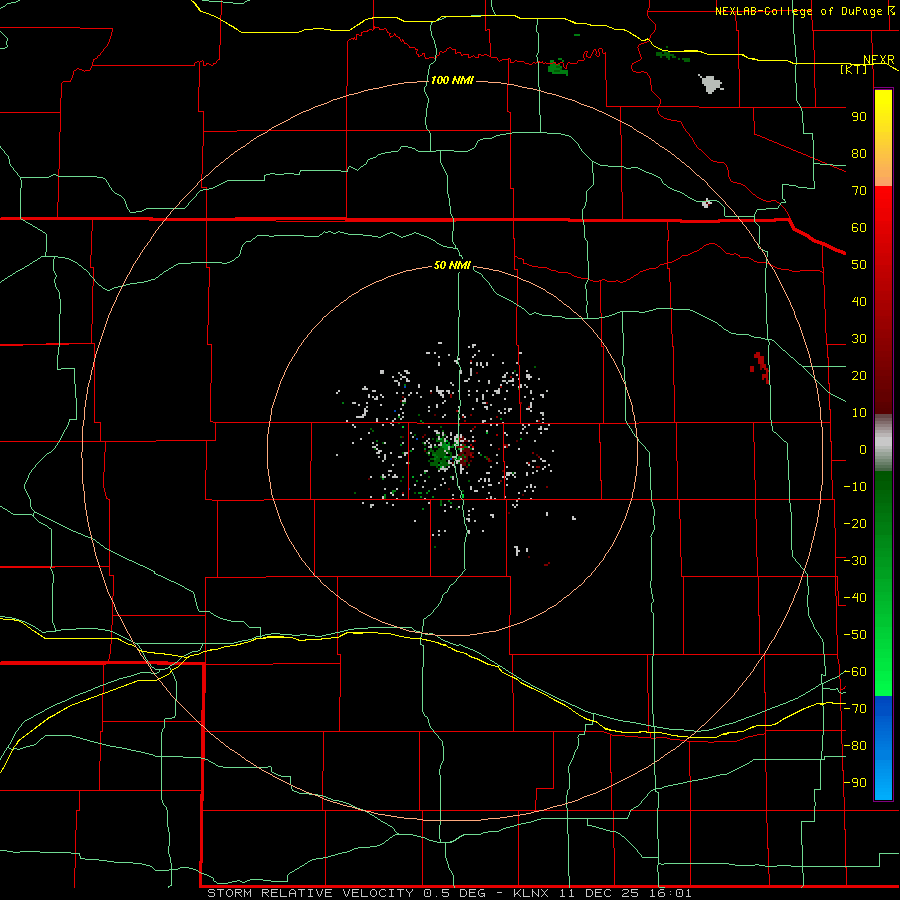
Task: Click the 30 value on velocity scale
Action: tap(859, 339)
